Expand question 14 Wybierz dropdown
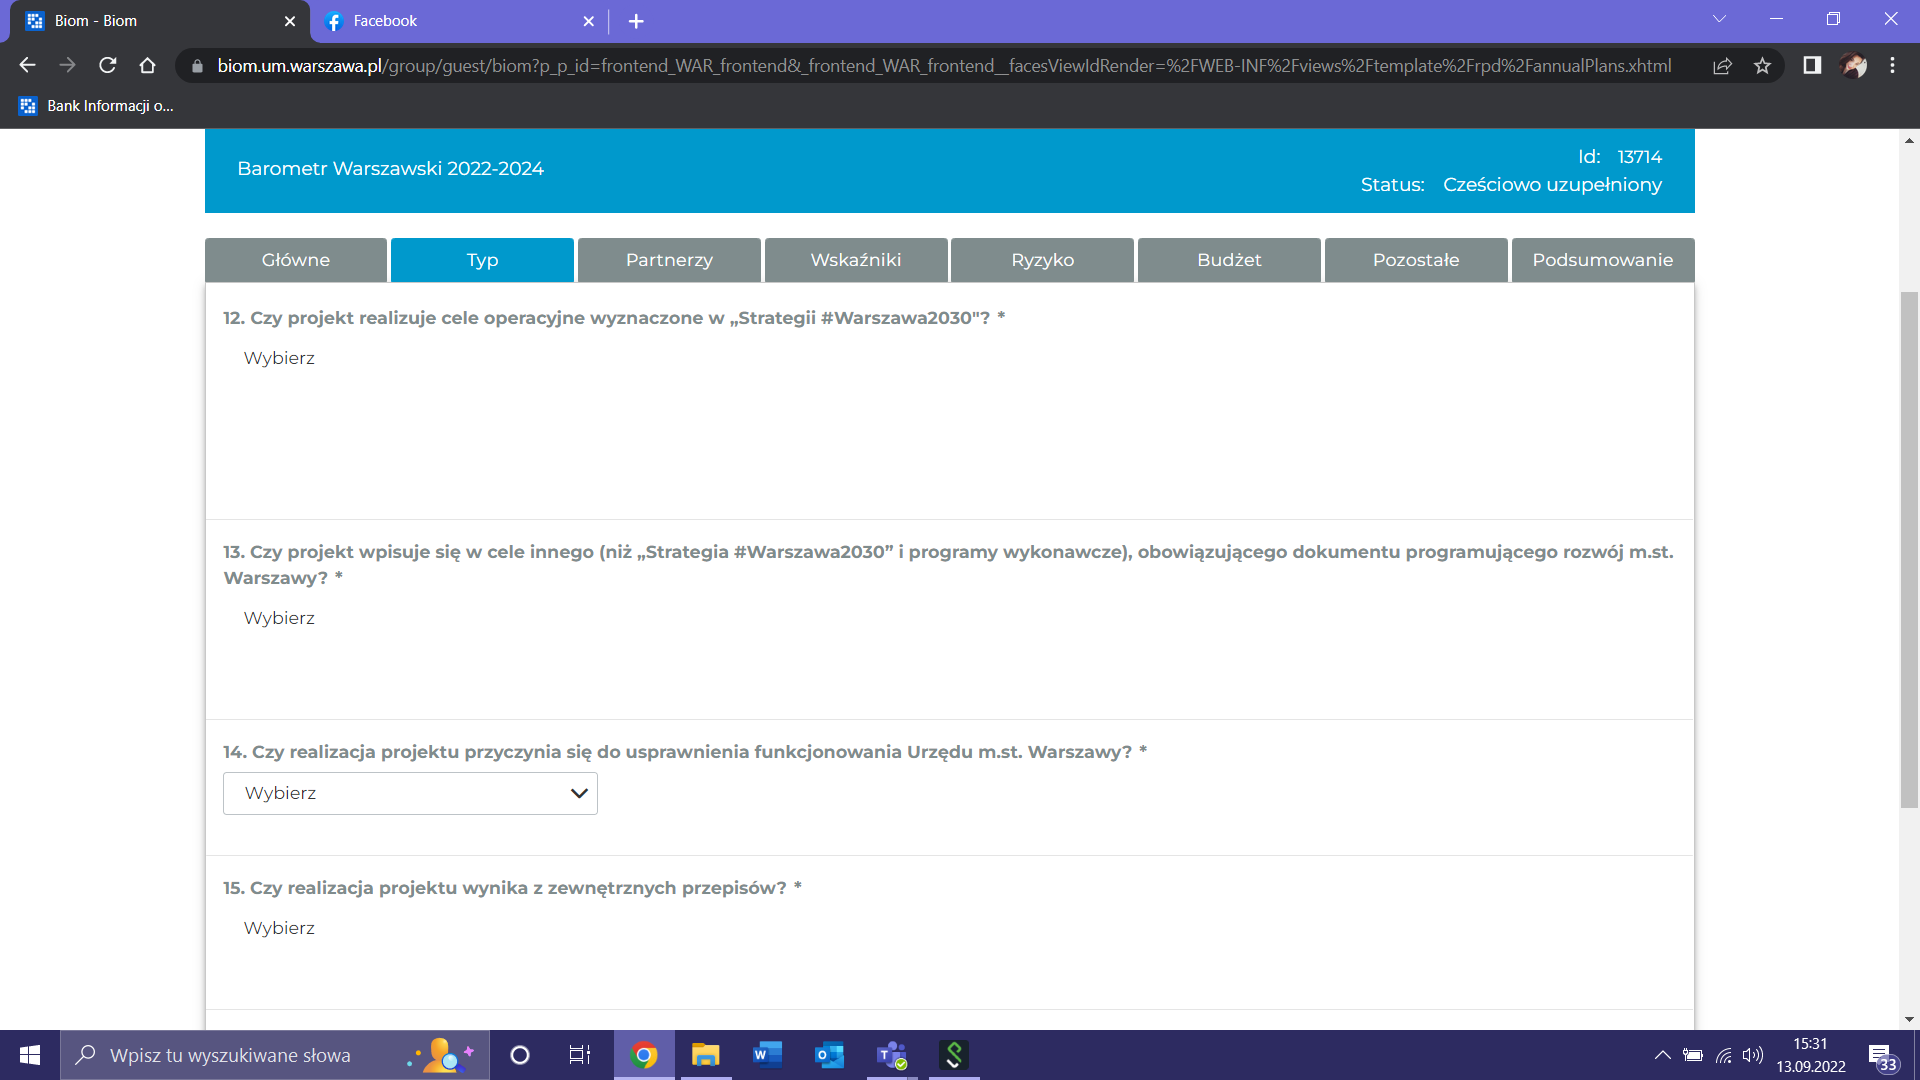This screenshot has height=1080, width=1920. [x=410, y=793]
